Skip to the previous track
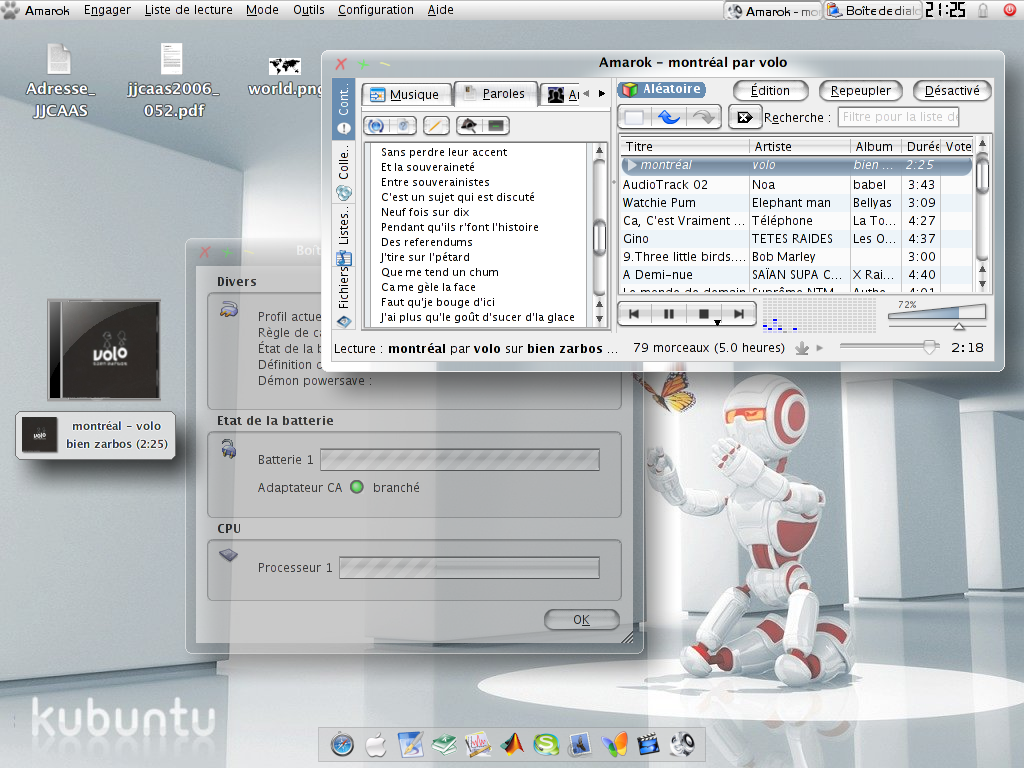The image size is (1024, 768). [x=633, y=314]
